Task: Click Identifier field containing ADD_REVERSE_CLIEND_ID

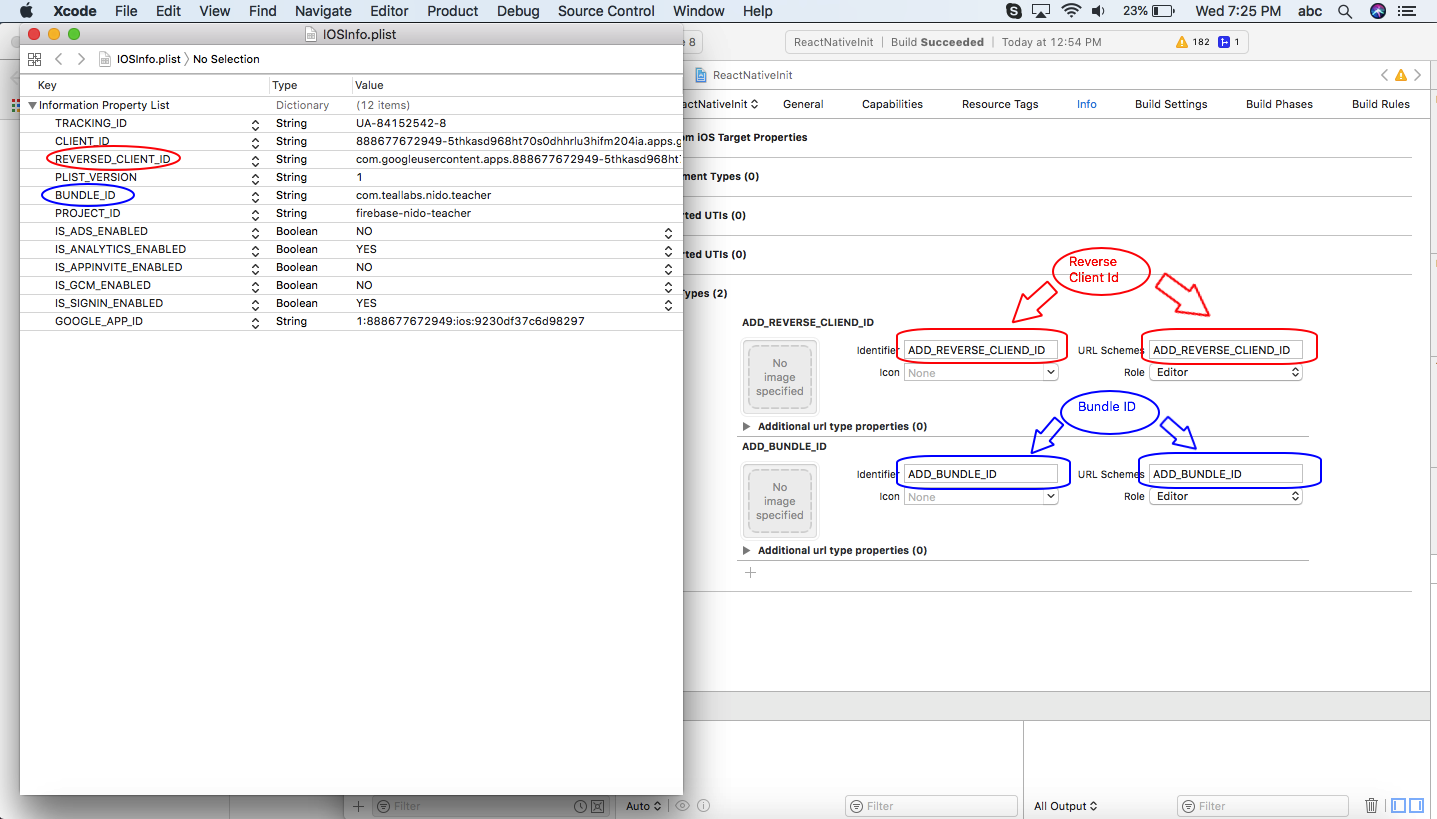Action: coord(980,350)
